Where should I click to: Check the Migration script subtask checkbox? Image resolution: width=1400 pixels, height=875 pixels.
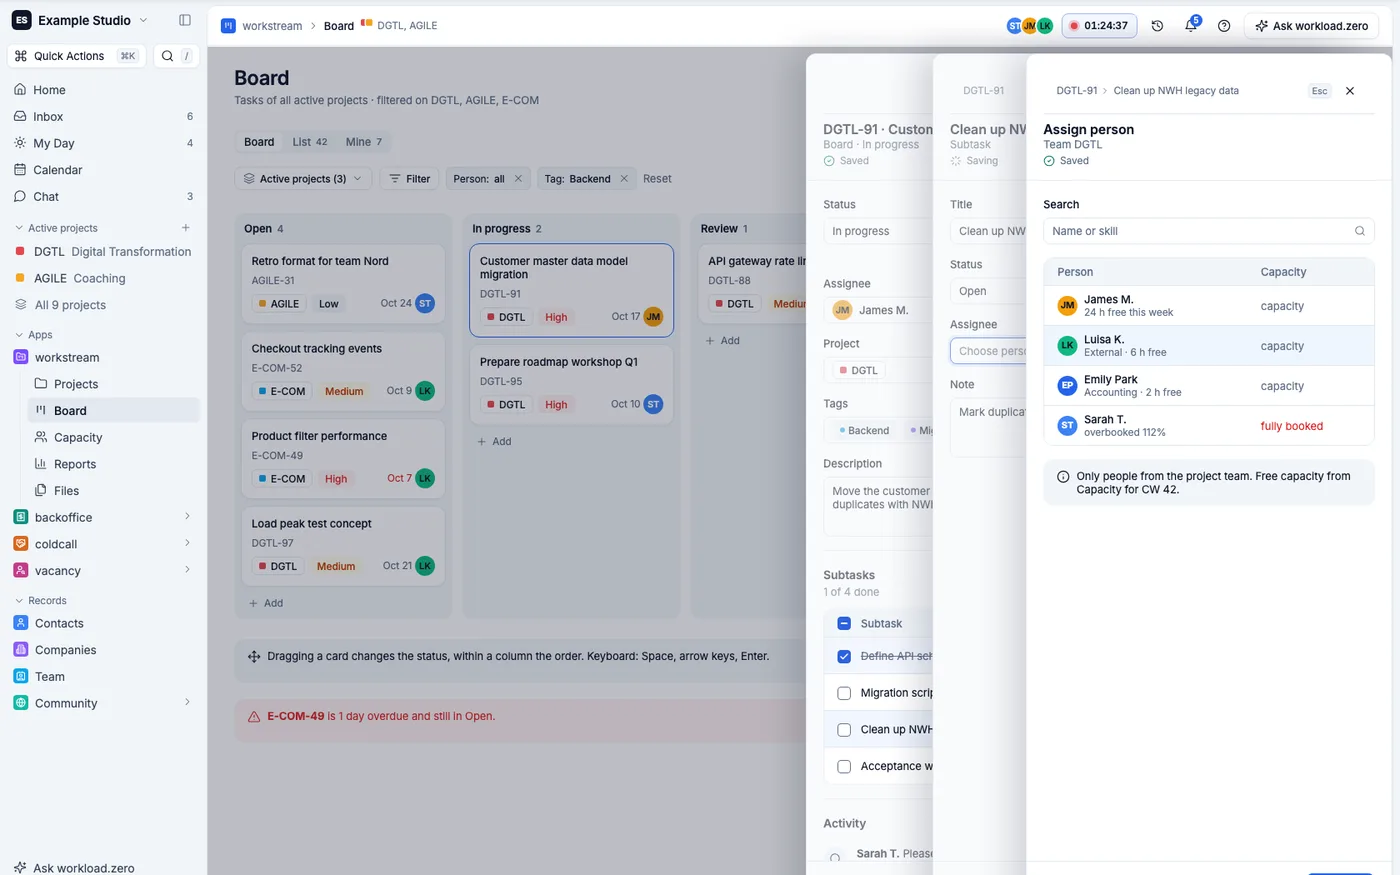(844, 693)
